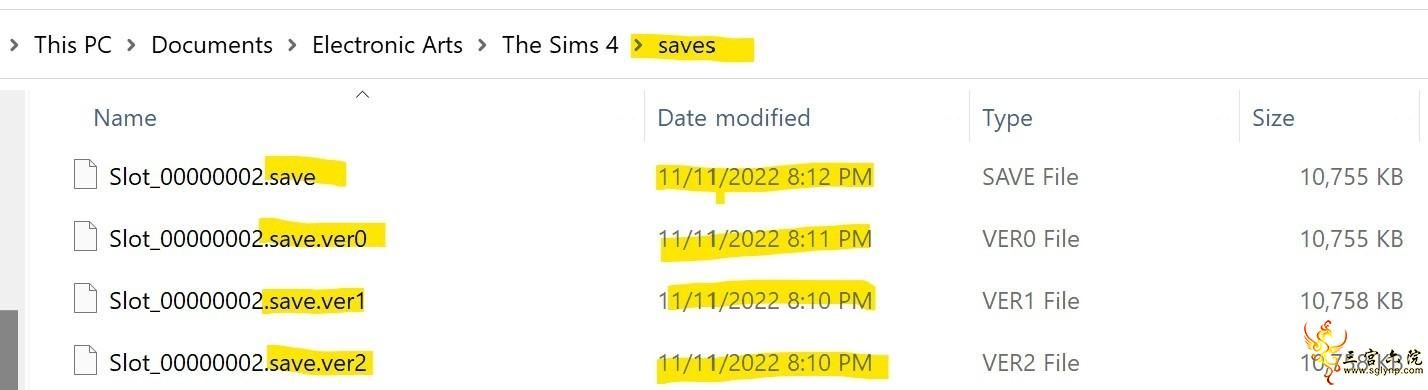This screenshot has width=1428, height=390.
Task: Click the file icon of Slot_00000002.save.ver1
Action: (86, 300)
